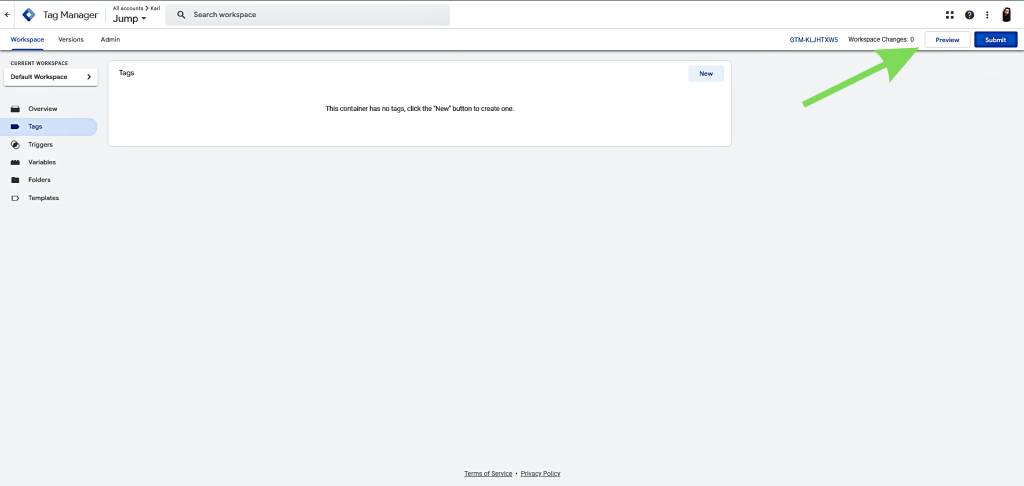Viewport: 1024px width, 486px height.
Task: Open the help question mark icon
Action: [969, 15]
